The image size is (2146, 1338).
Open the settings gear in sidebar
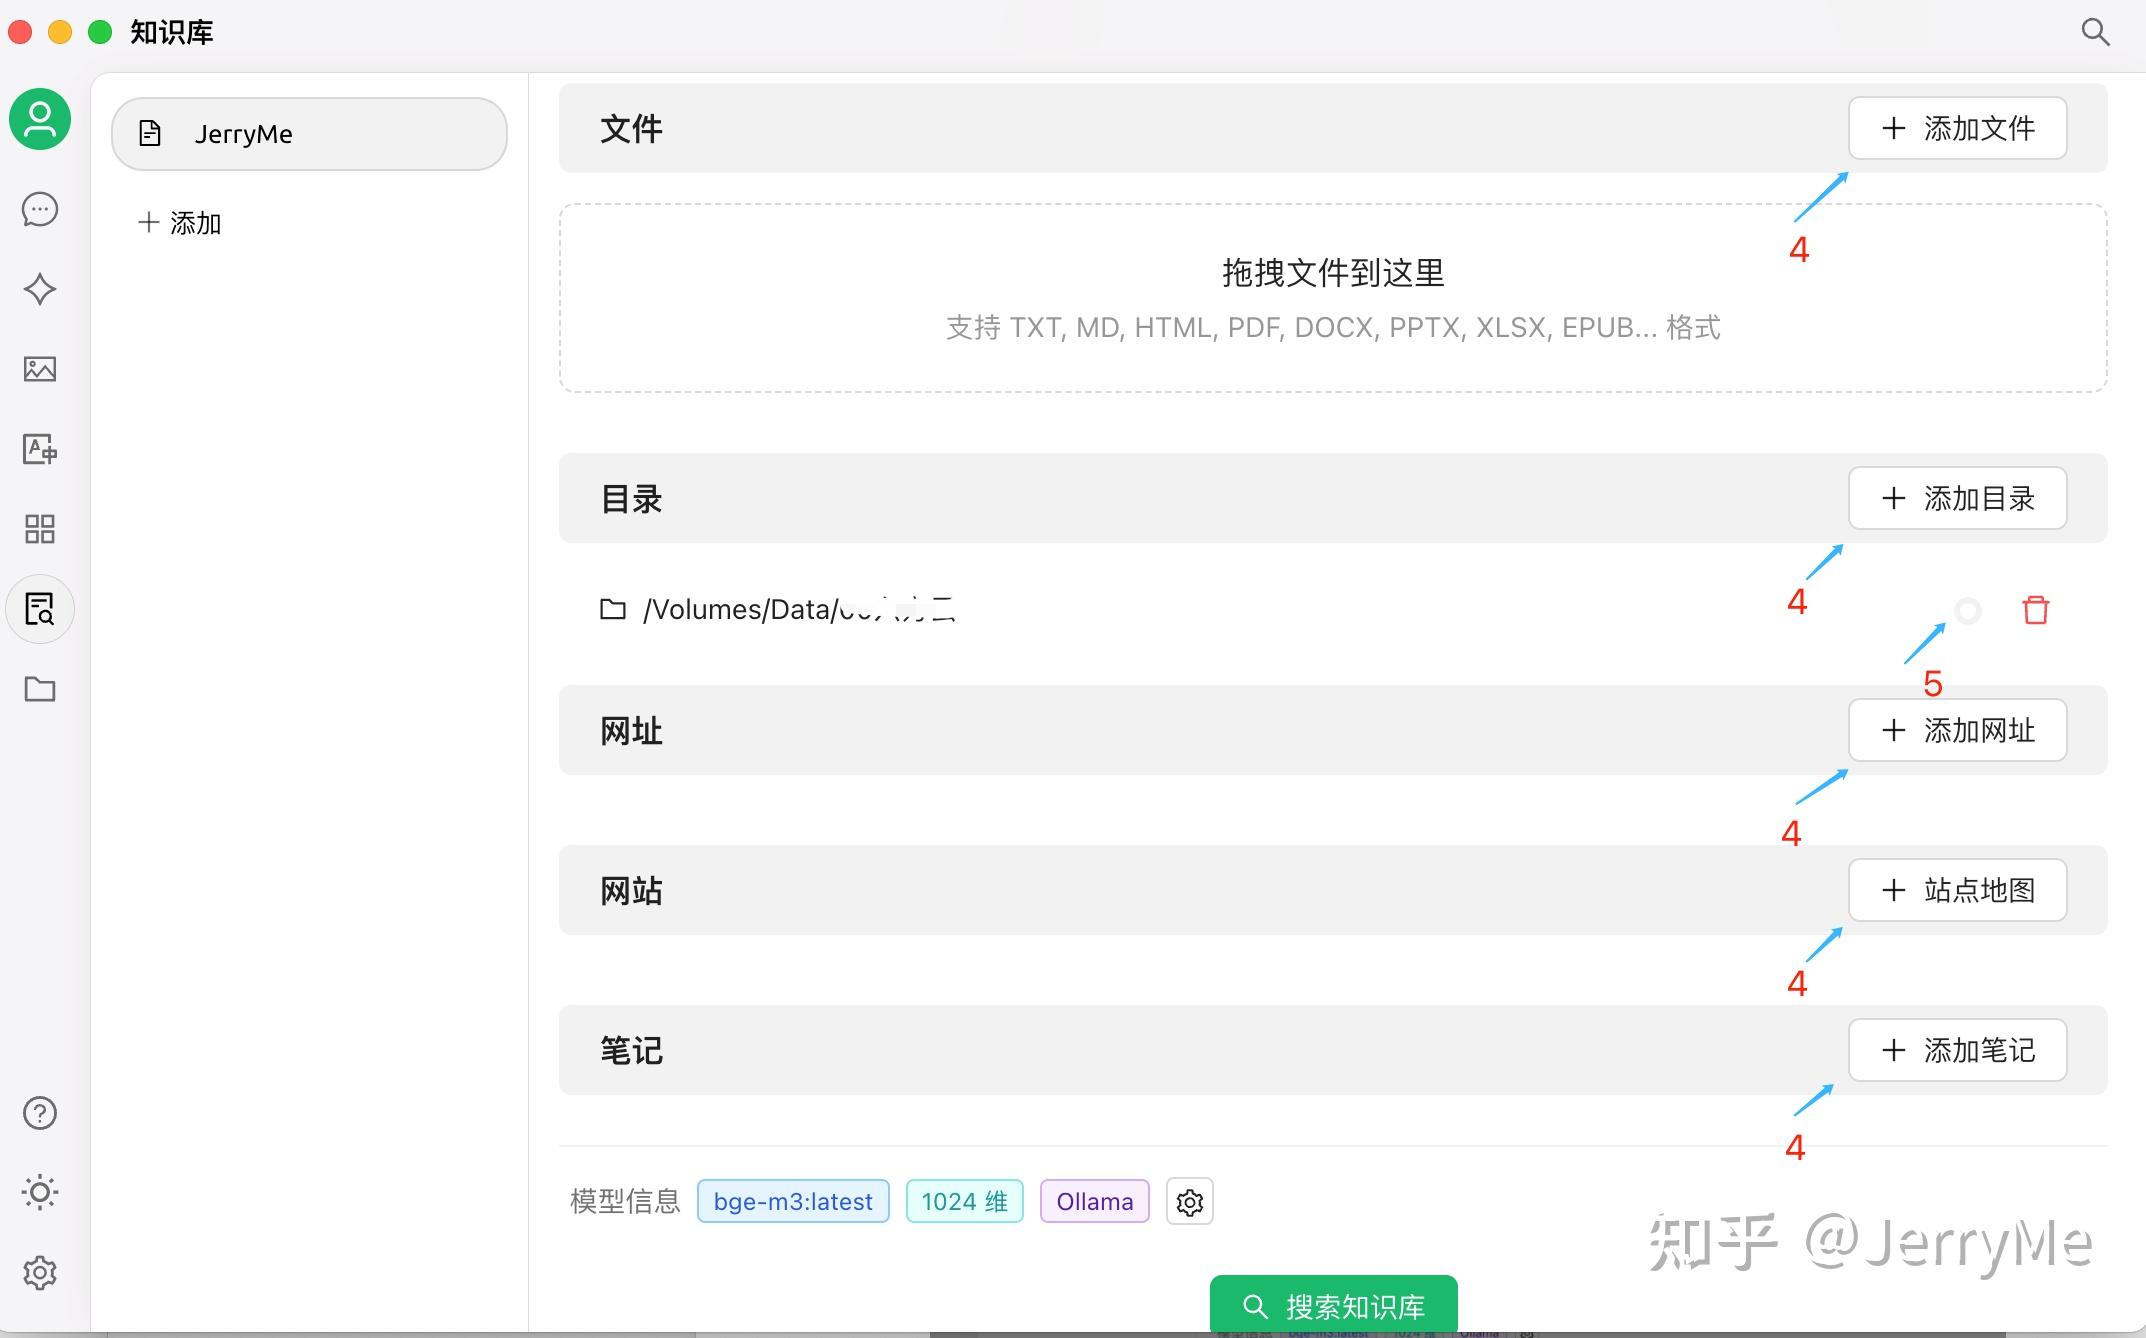pyautogui.click(x=40, y=1273)
